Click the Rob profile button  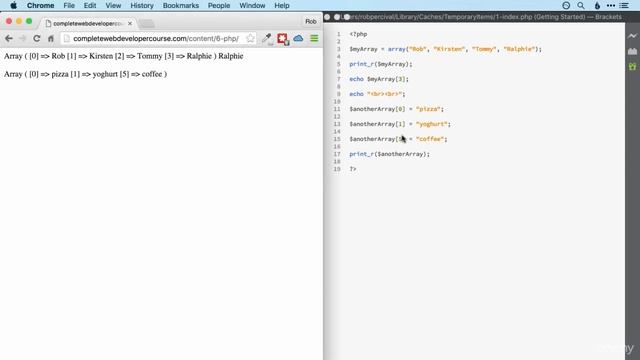tap(311, 21)
